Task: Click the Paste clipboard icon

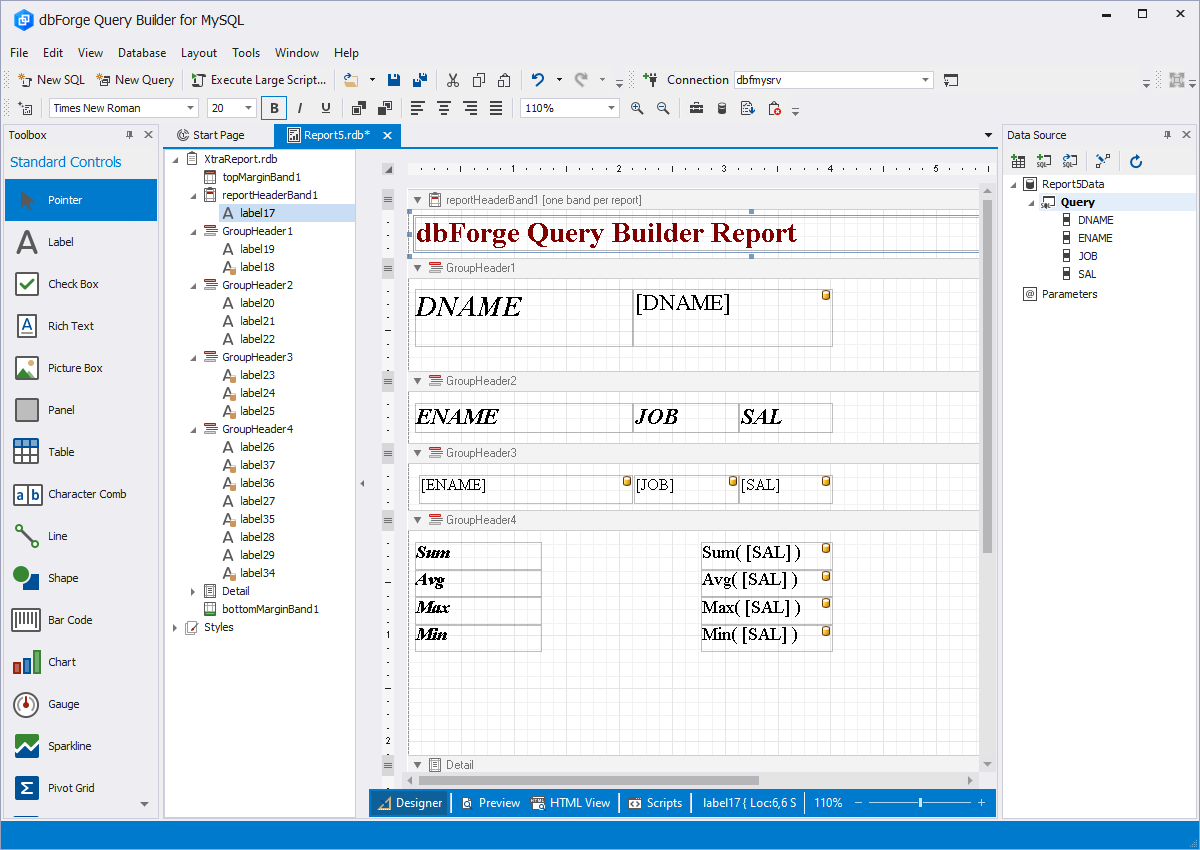Action: [505, 80]
